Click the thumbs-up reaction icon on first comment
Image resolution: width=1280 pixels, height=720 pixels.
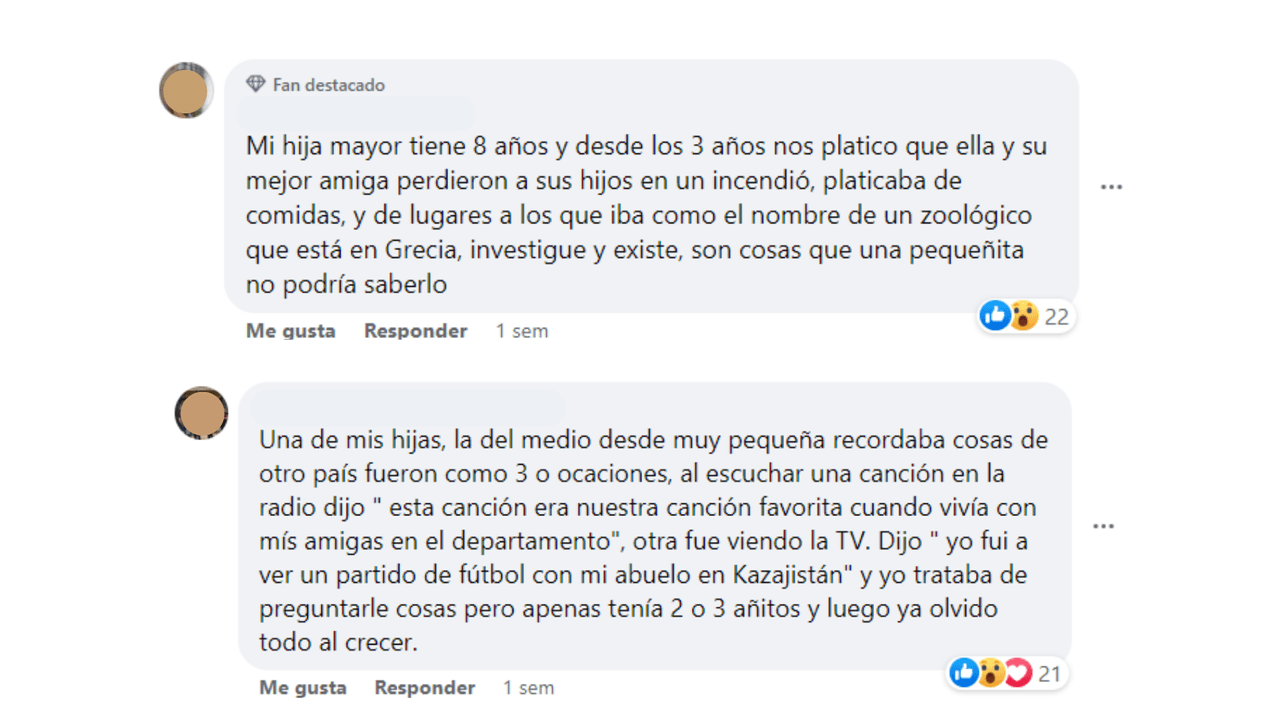(996, 315)
